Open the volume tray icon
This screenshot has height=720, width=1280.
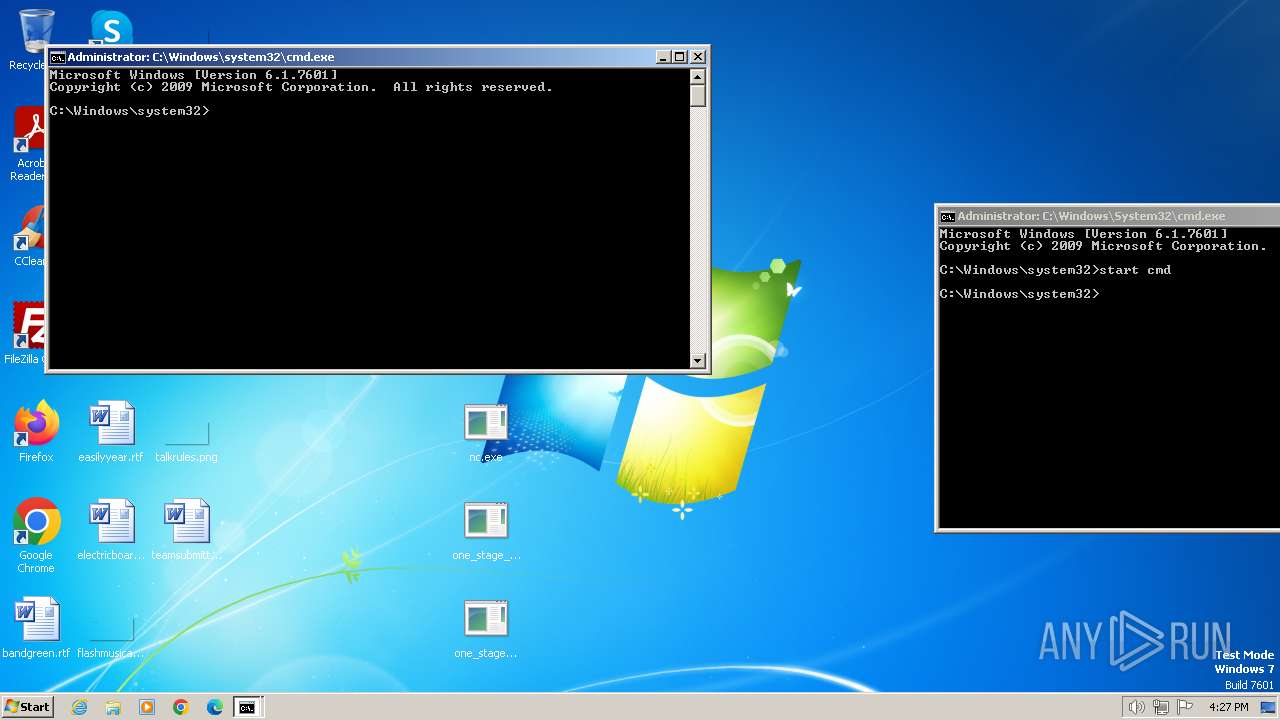[x=1136, y=707]
